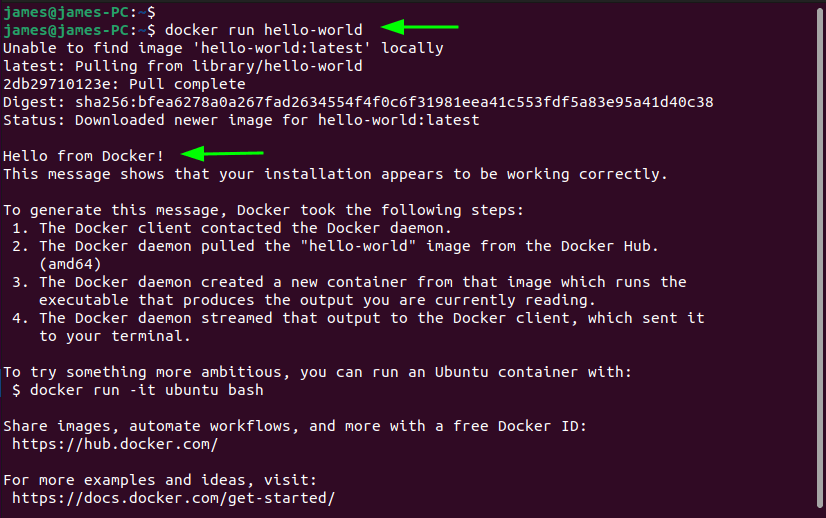Click the 'Status: Downloaded newer image' line
This screenshot has height=518, width=826.
point(241,120)
